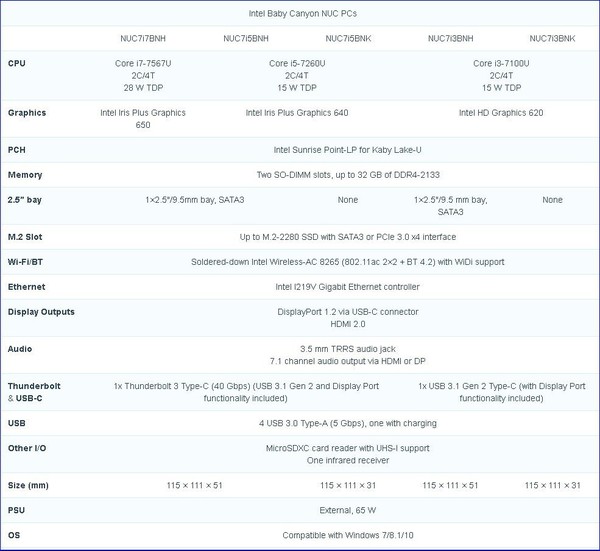Click the Audio row label
Screen dimensions: 600x551
(x=20, y=349)
